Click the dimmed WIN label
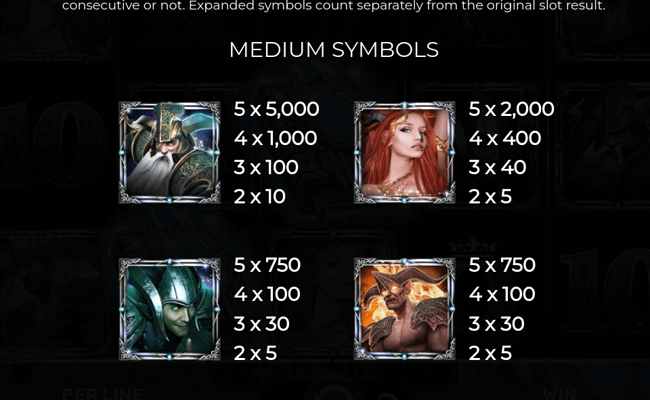 coord(559,394)
